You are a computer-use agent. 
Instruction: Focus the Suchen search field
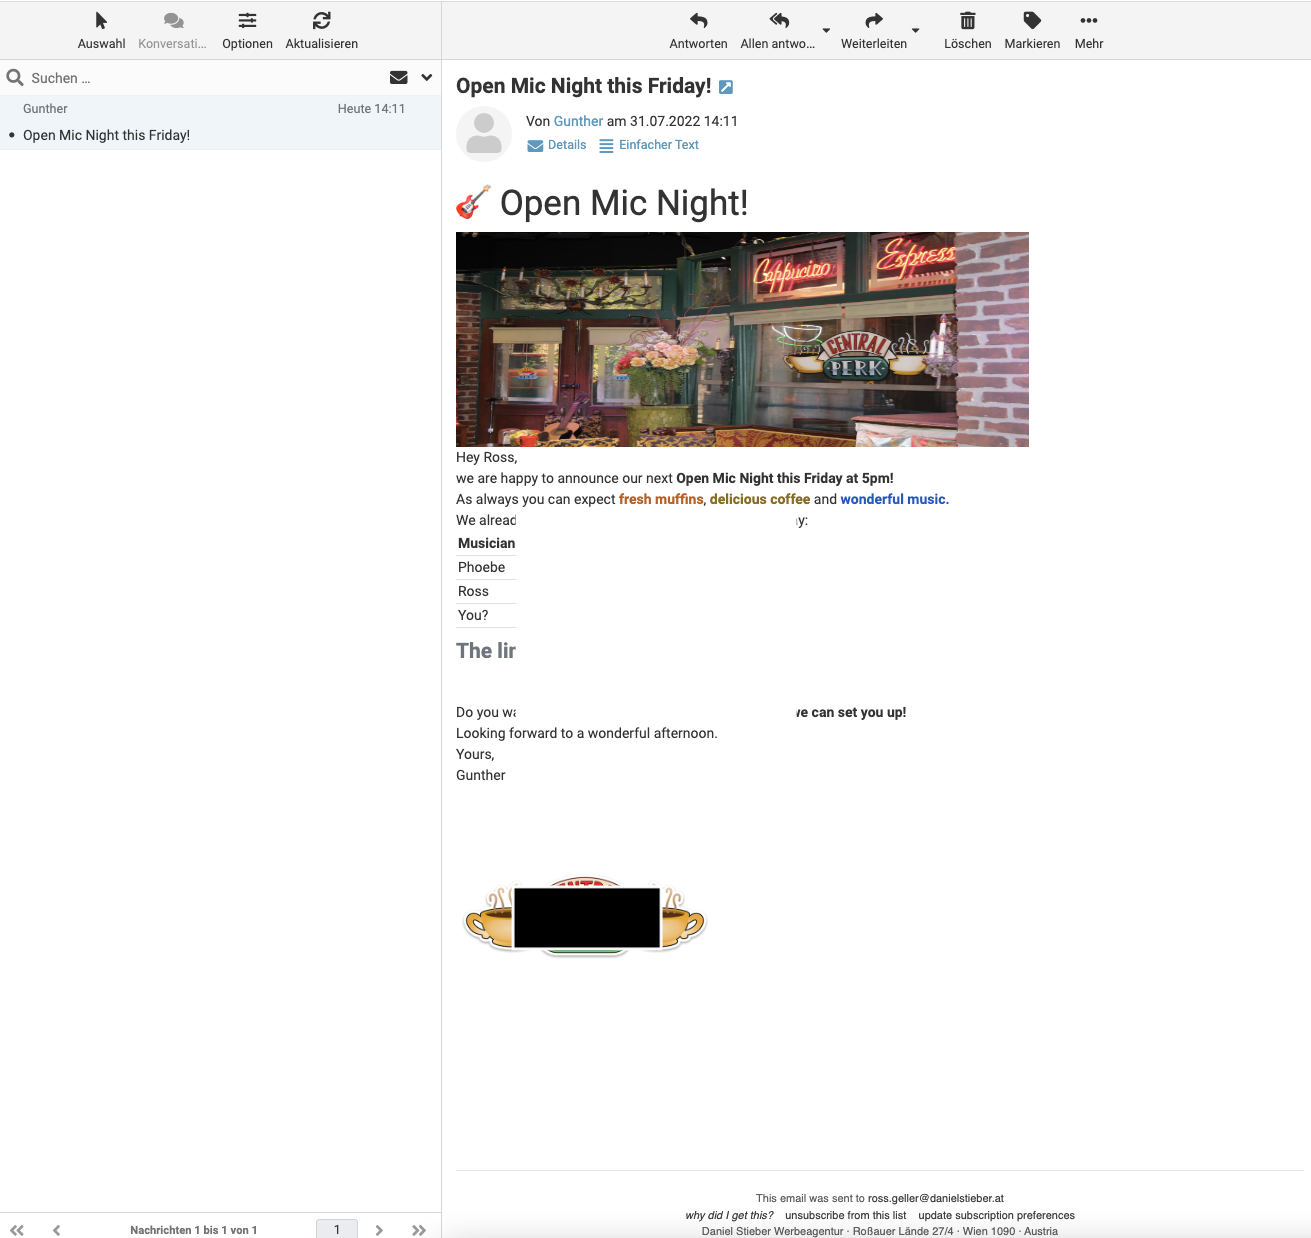[x=205, y=78]
